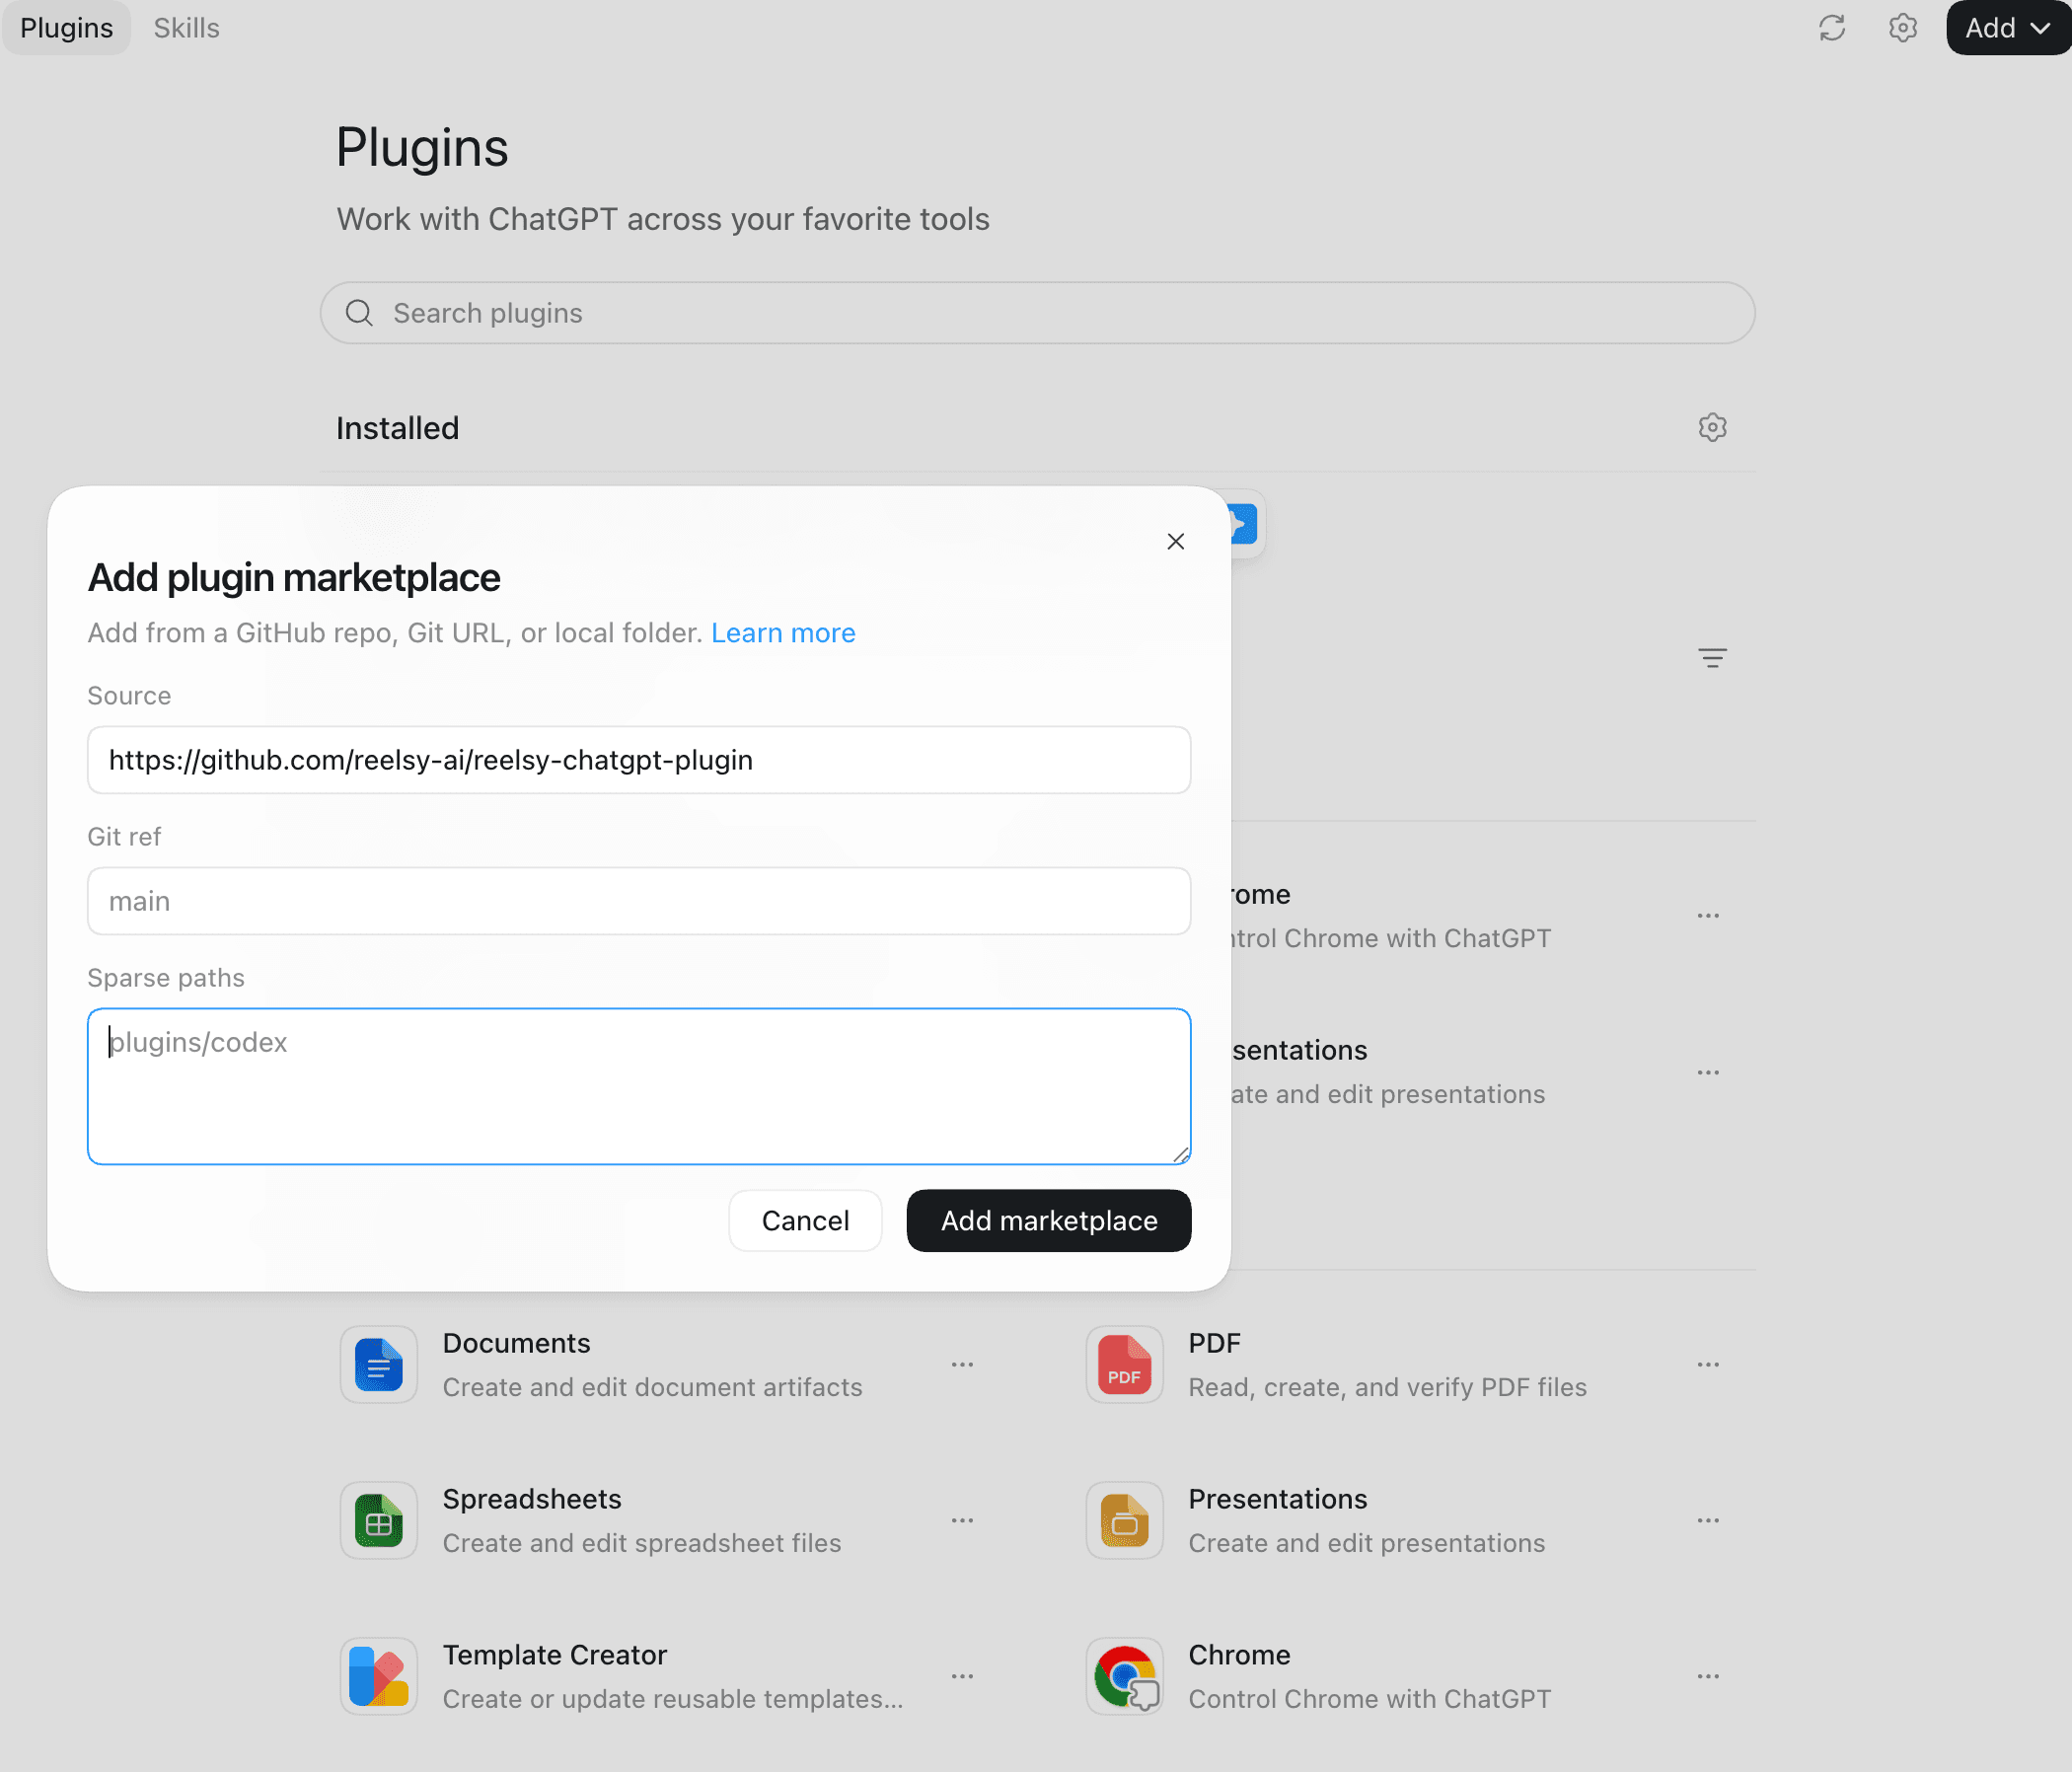
Task: Click the Search plugins field
Action: [1037, 313]
